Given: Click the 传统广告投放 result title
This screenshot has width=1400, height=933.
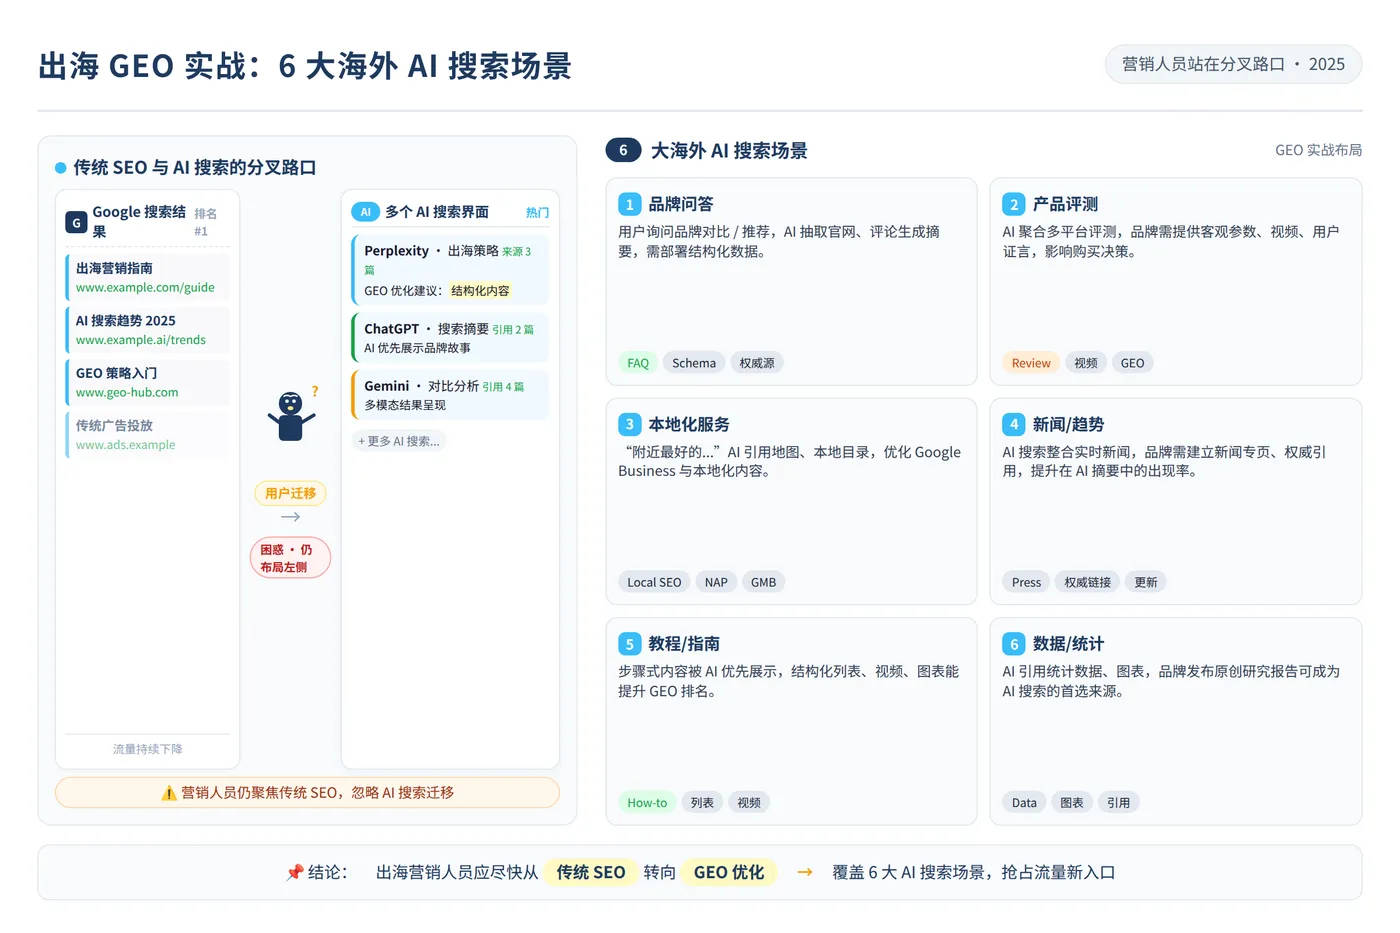Looking at the screenshot, I should pyautogui.click(x=115, y=425).
